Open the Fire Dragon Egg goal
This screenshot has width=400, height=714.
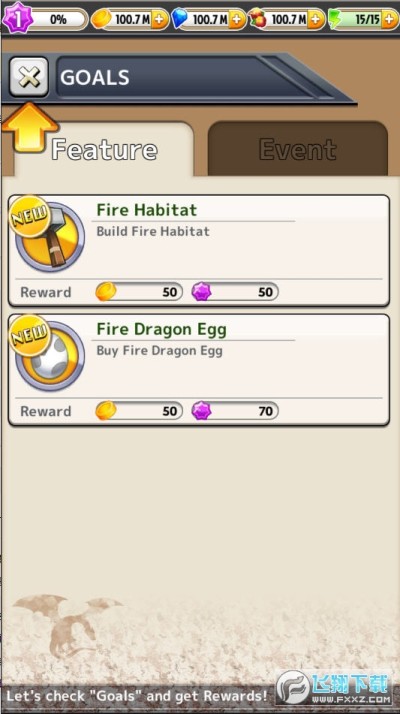coord(199,370)
